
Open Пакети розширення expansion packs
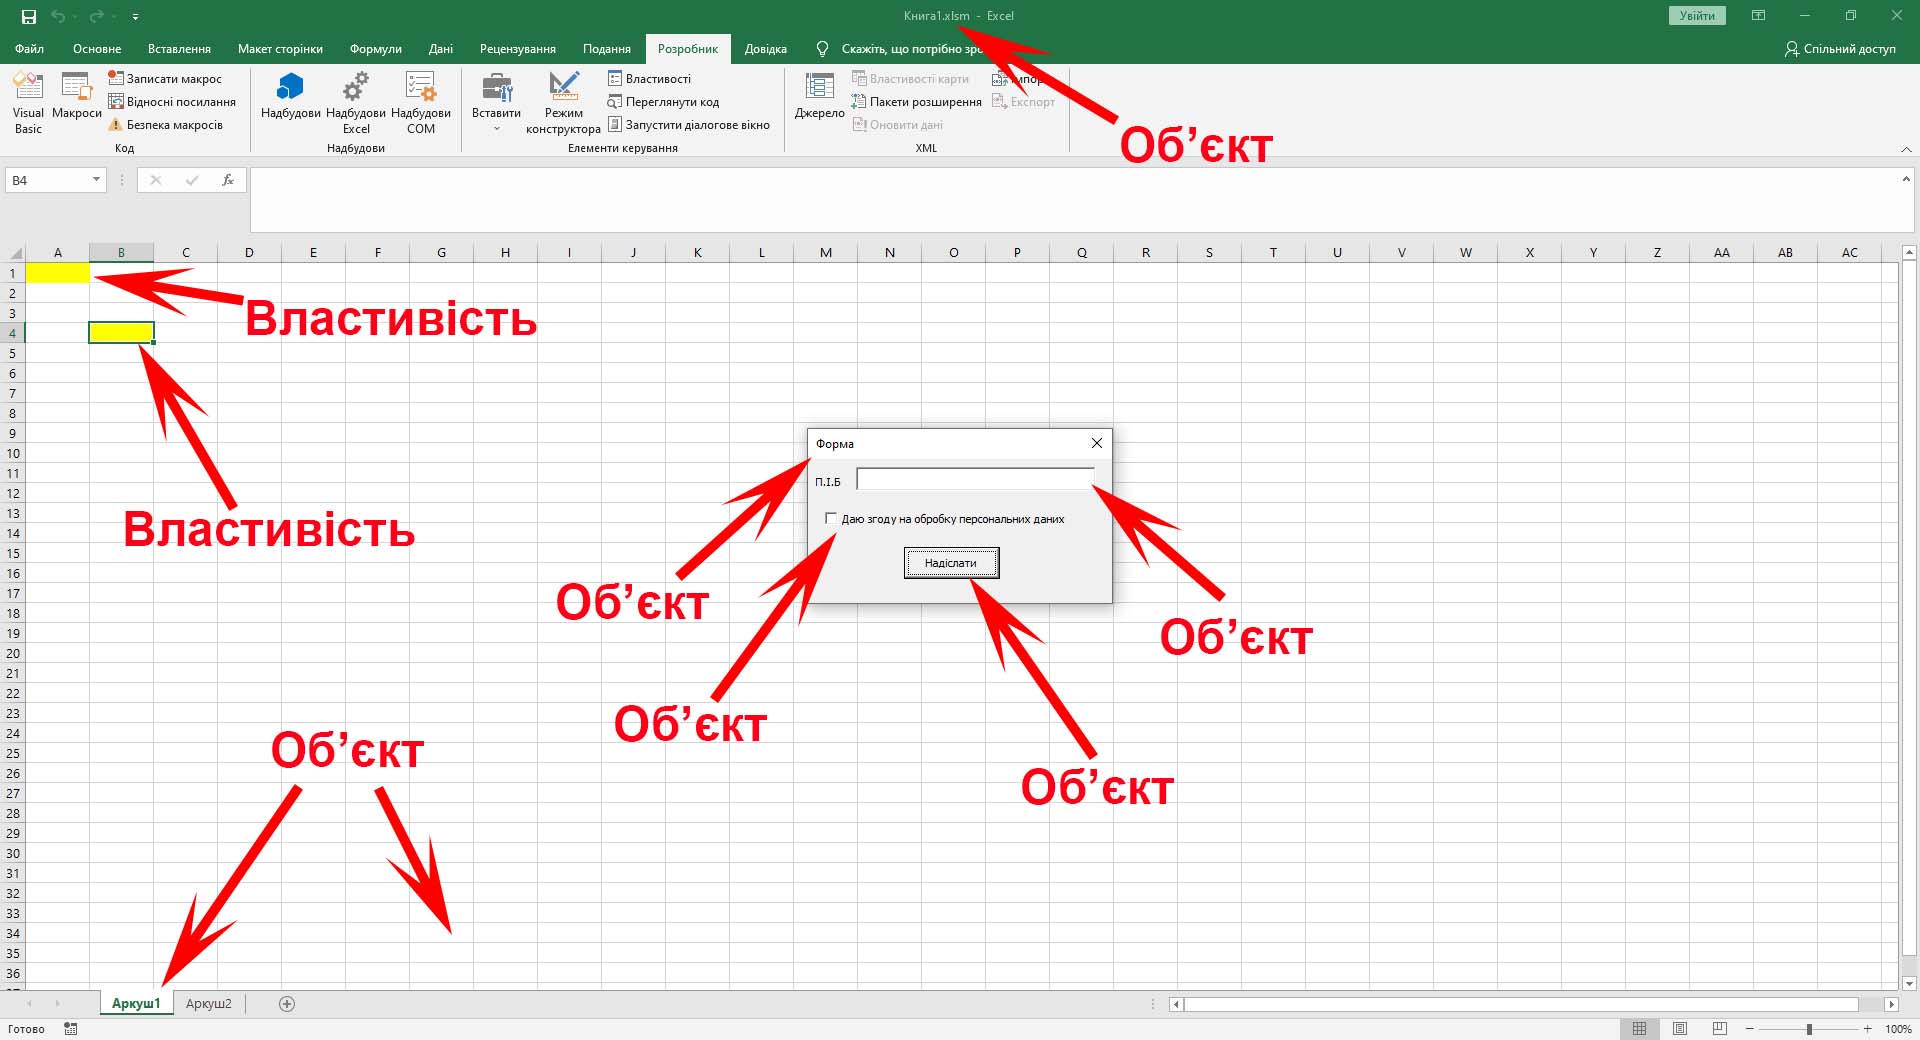click(916, 101)
